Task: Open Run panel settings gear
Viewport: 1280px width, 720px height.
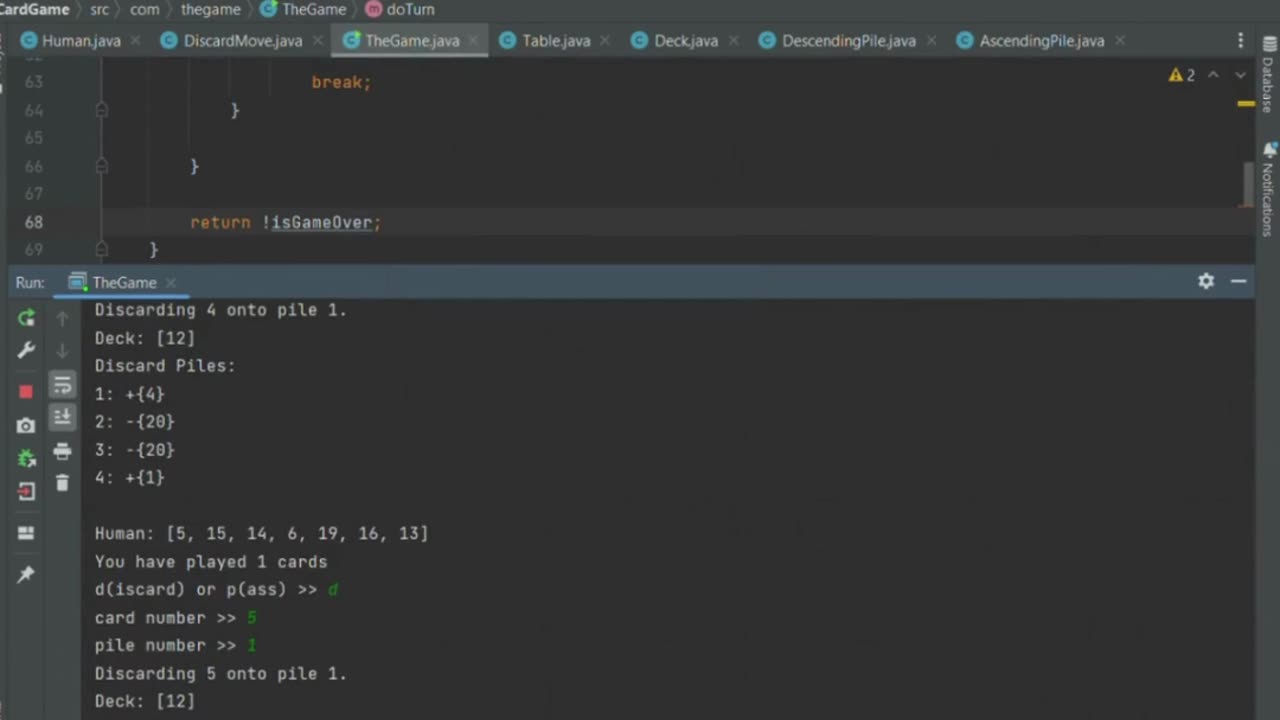Action: click(1206, 281)
